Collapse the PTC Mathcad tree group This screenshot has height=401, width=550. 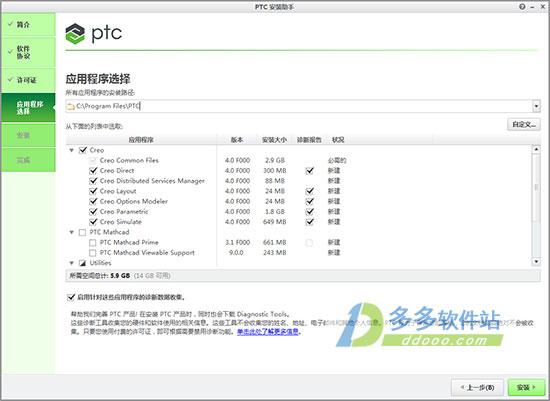72,232
